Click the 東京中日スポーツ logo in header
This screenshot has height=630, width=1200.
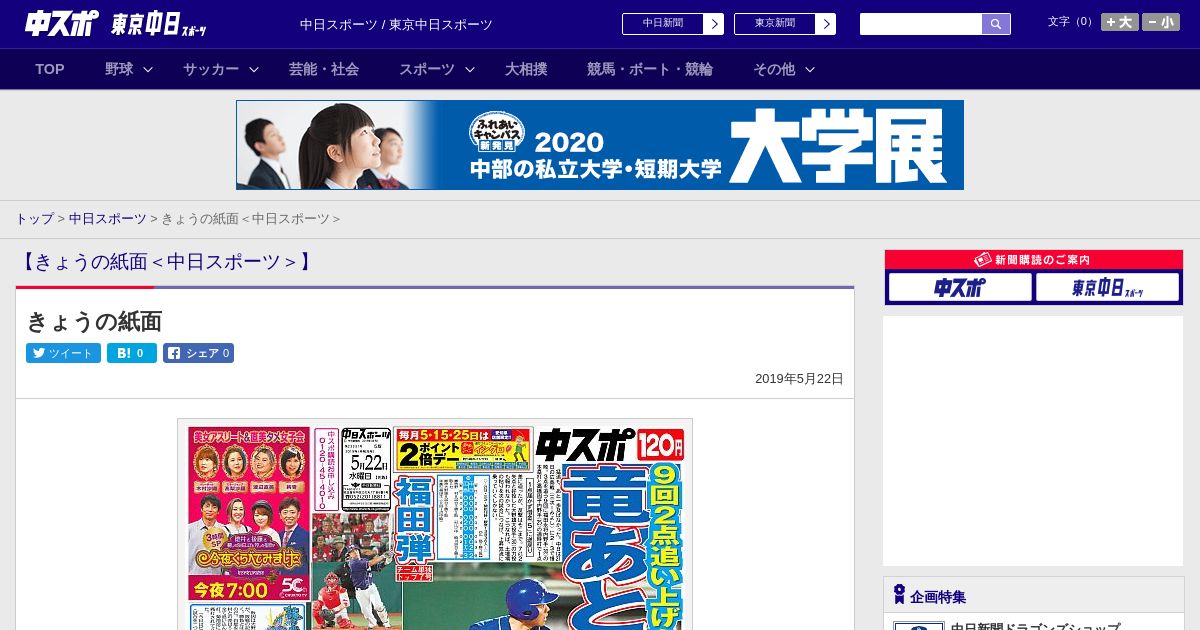[x=159, y=24]
